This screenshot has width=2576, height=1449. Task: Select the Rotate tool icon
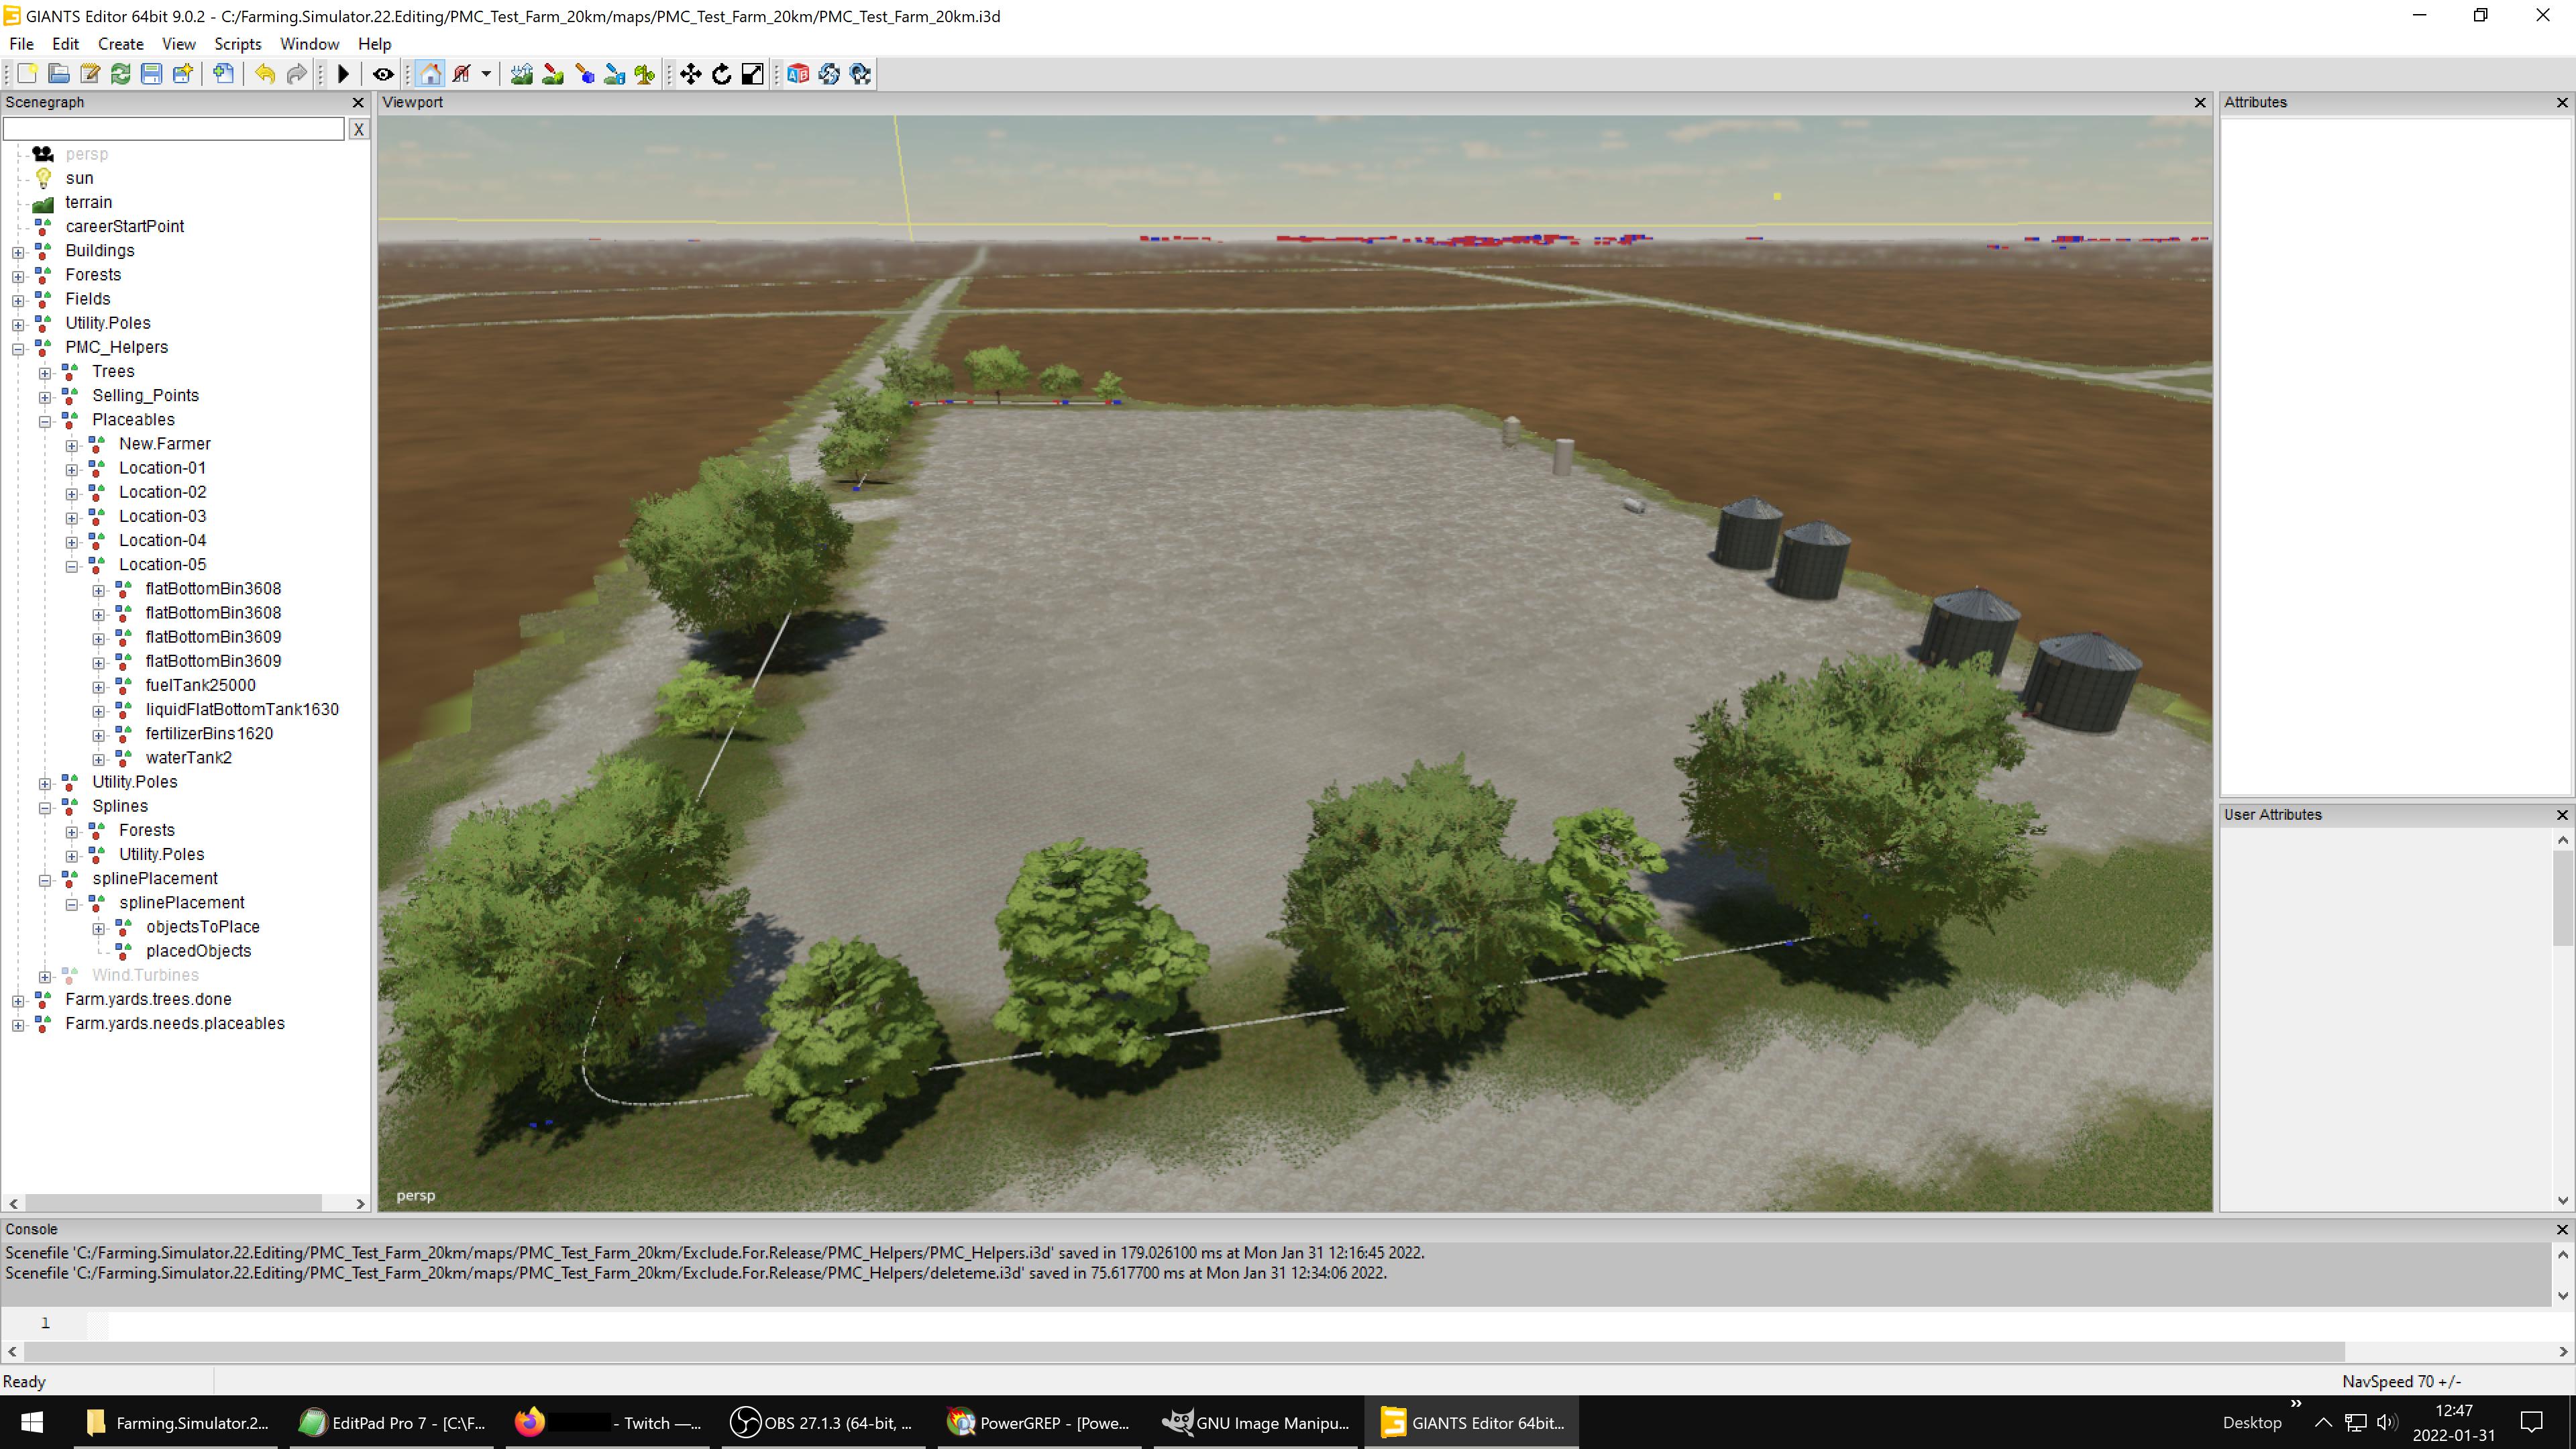tap(721, 74)
